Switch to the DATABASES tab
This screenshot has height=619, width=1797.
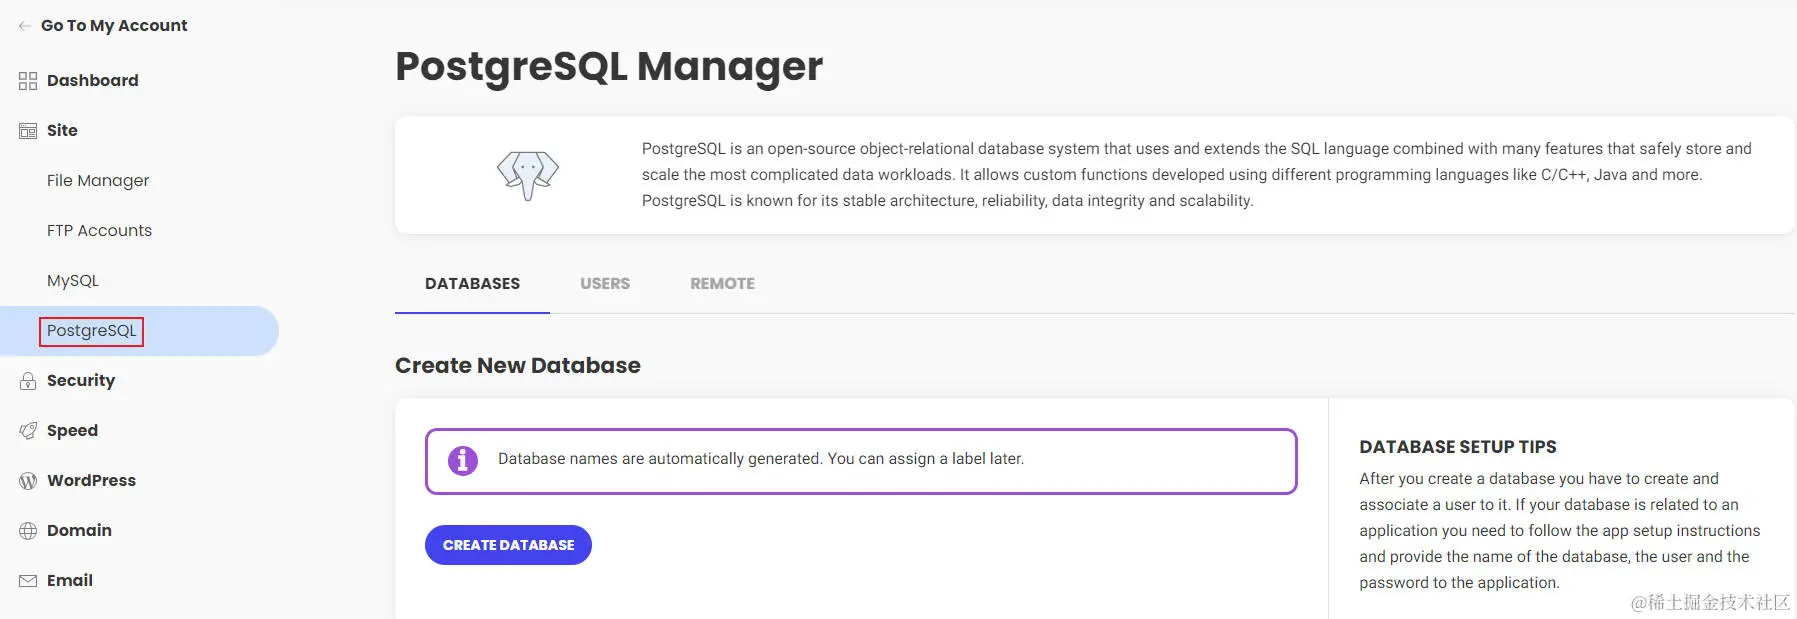tap(472, 284)
